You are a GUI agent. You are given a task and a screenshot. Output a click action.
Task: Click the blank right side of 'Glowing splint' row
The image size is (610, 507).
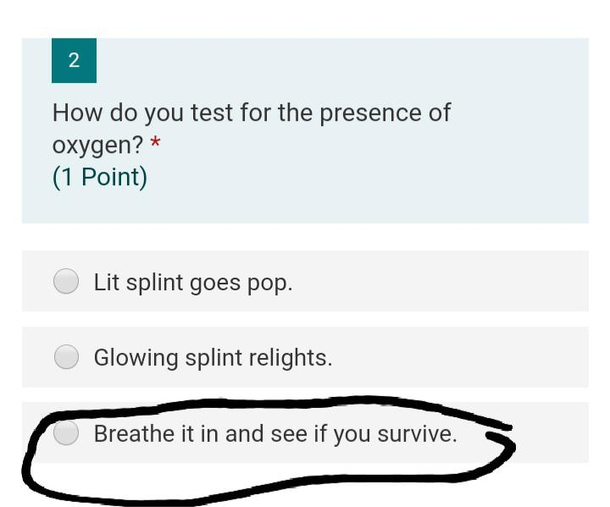click(470, 357)
